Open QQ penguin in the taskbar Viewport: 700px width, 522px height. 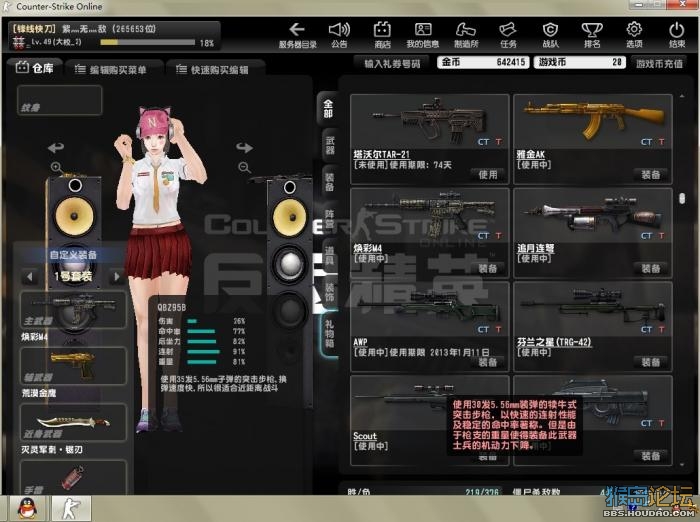27,508
